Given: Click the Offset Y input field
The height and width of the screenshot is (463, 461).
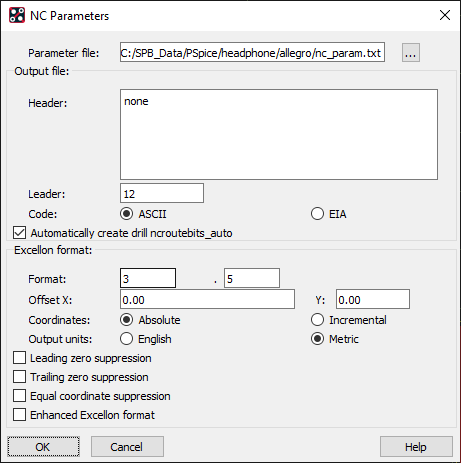Looking at the screenshot, I should (x=373, y=299).
